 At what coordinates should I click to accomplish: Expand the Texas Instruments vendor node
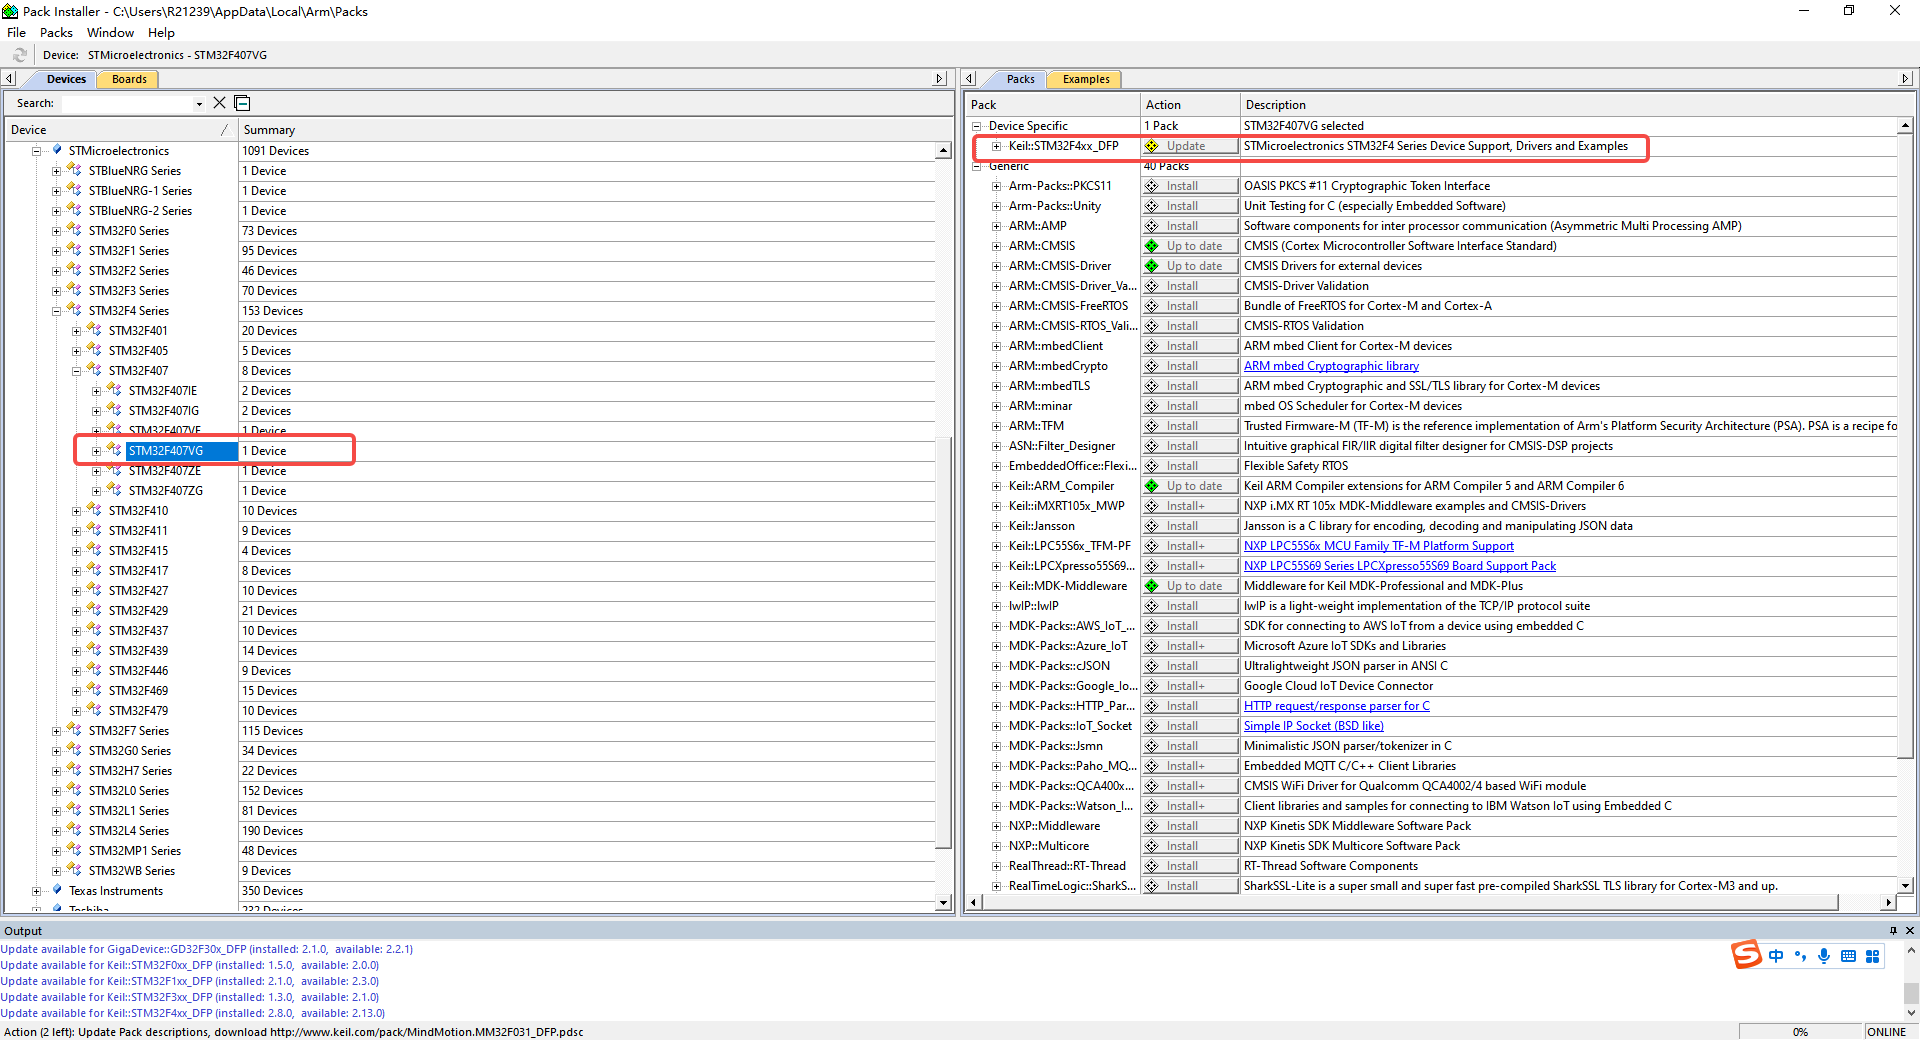[36, 891]
